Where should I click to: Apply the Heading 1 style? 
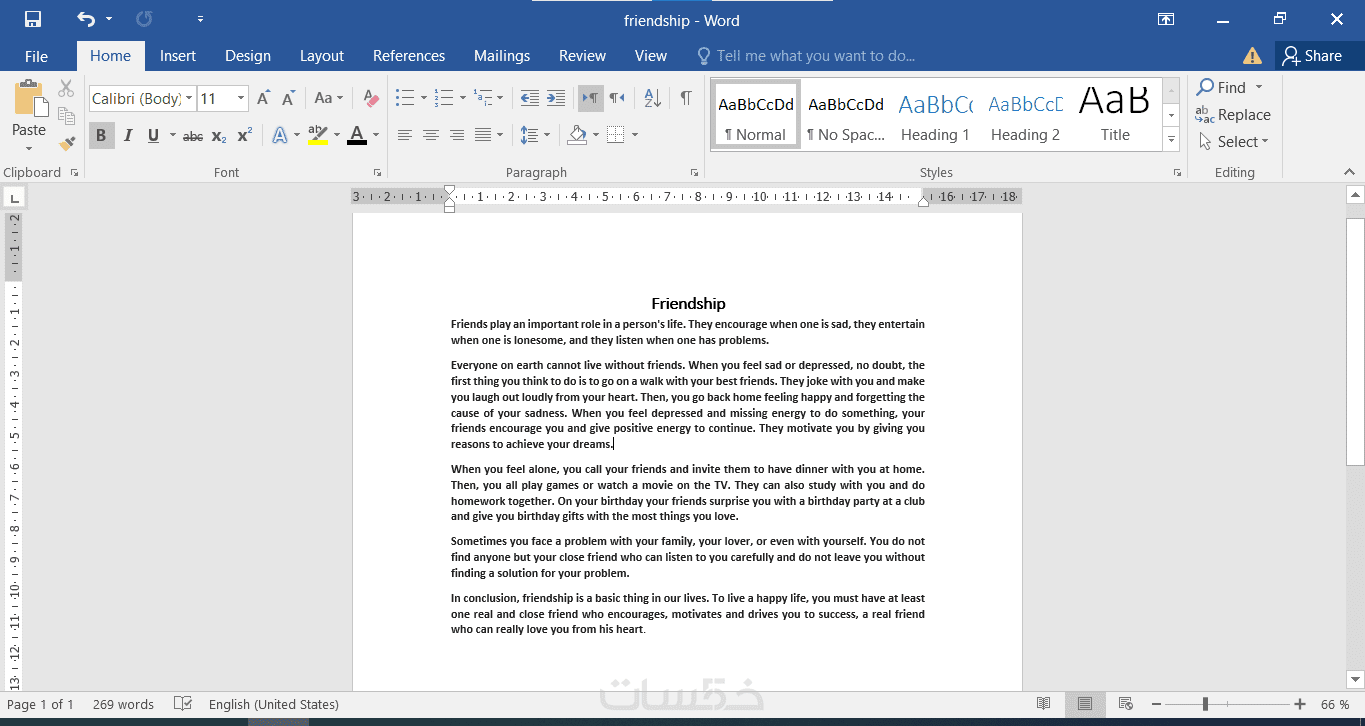coord(935,116)
